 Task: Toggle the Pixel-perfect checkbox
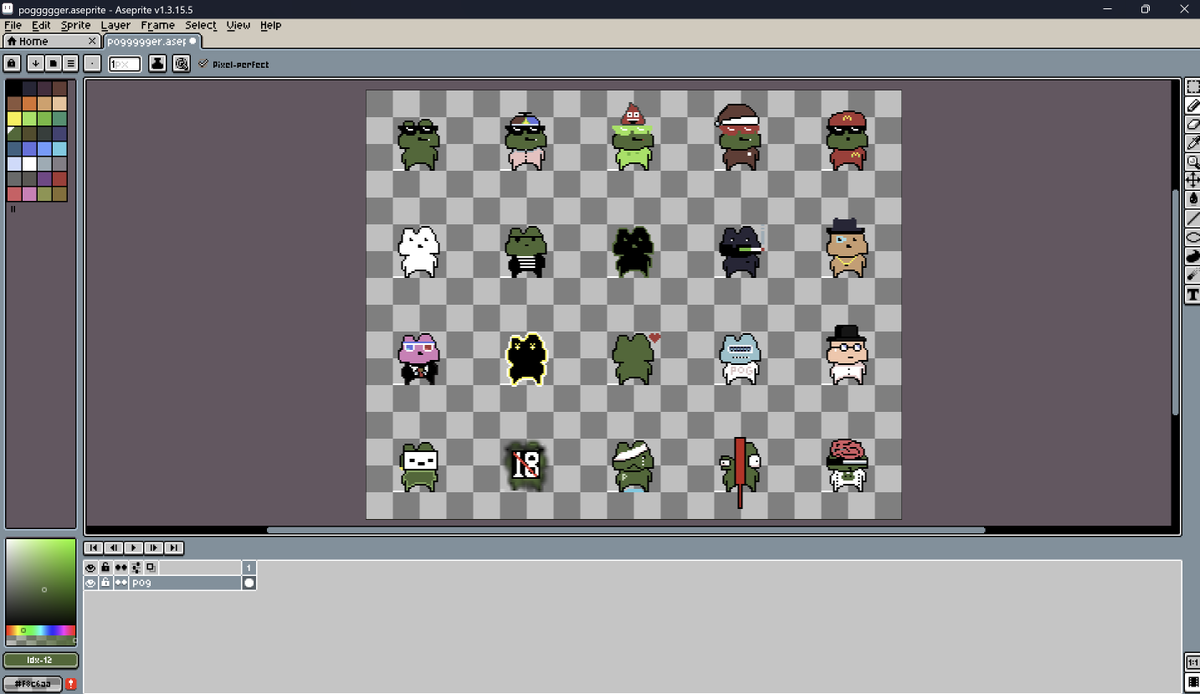233,64
